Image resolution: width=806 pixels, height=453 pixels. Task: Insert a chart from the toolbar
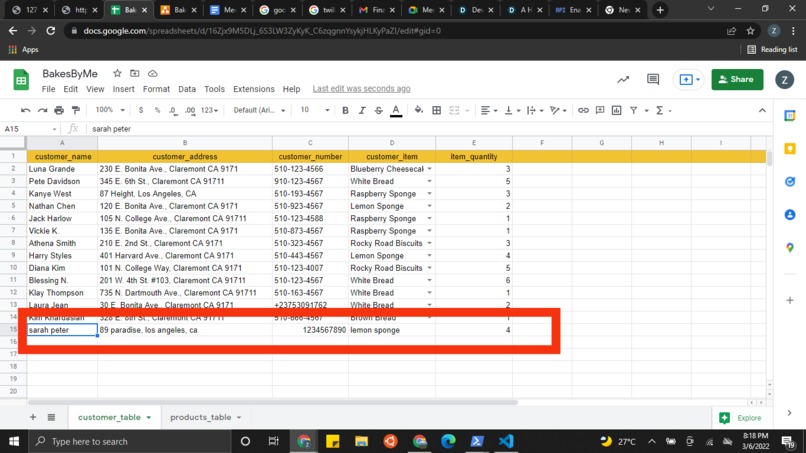[616, 110]
